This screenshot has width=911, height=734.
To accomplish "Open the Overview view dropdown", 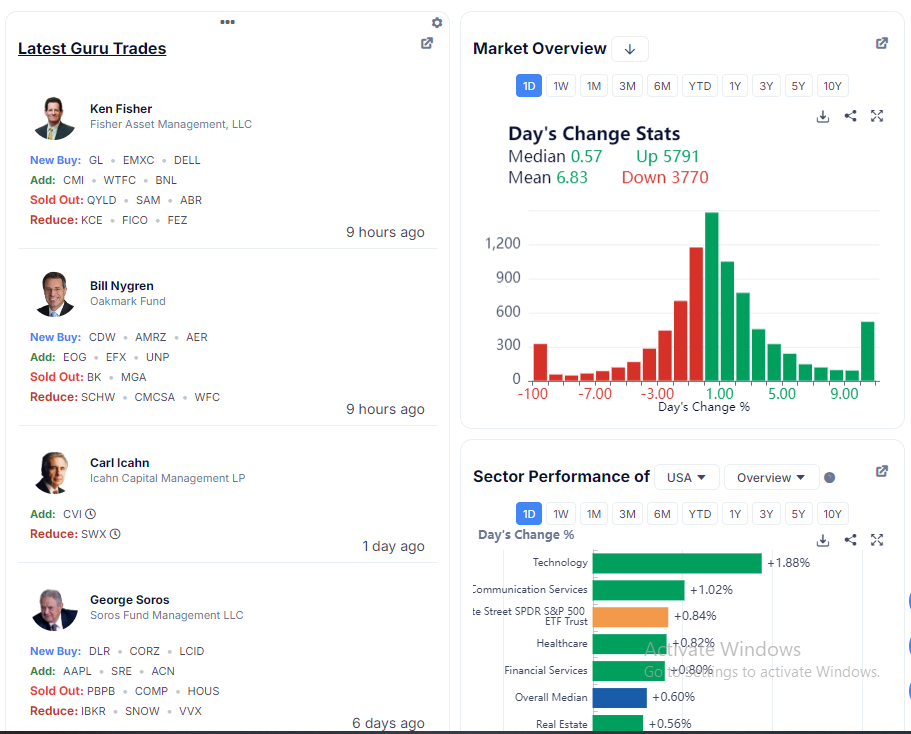I will coord(772,478).
